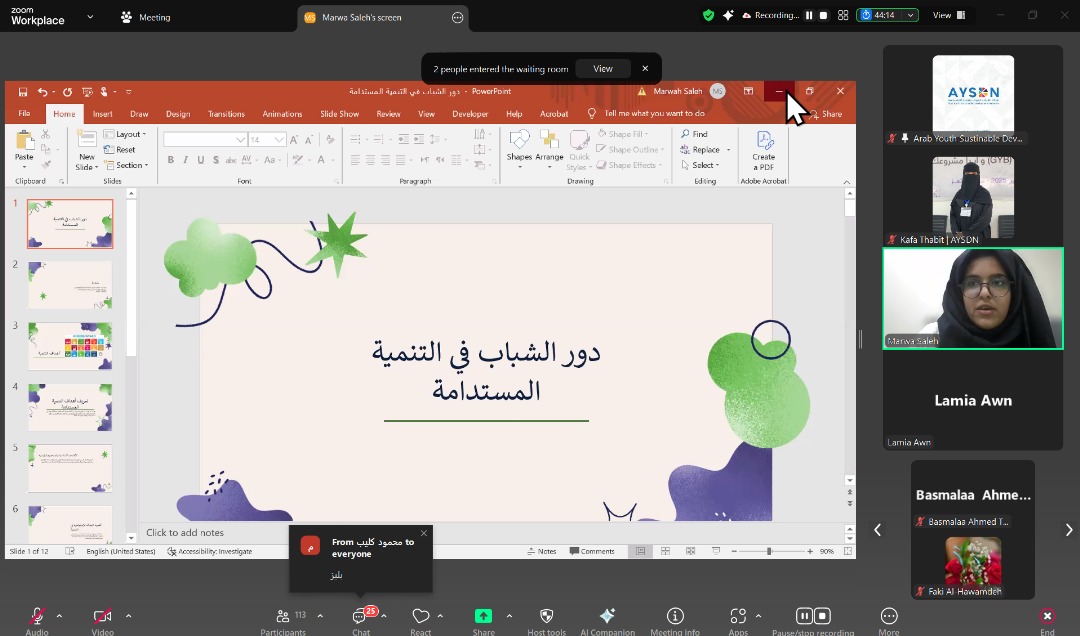The width and height of the screenshot is (1080, 636).
Task: Pause the recording from the top bar
Action: (809, 16)
